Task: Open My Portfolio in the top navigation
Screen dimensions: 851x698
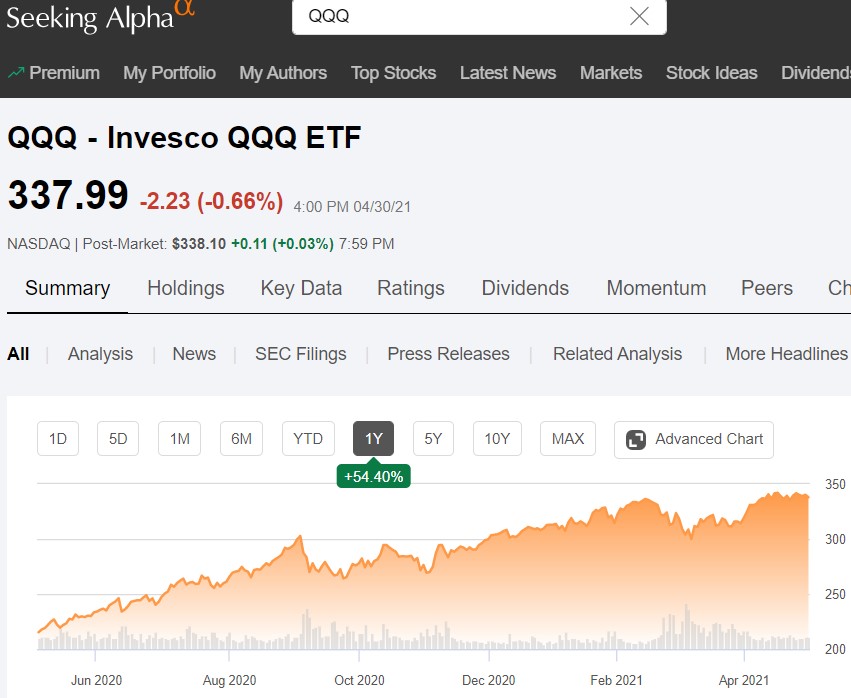Action: (169, 73)
